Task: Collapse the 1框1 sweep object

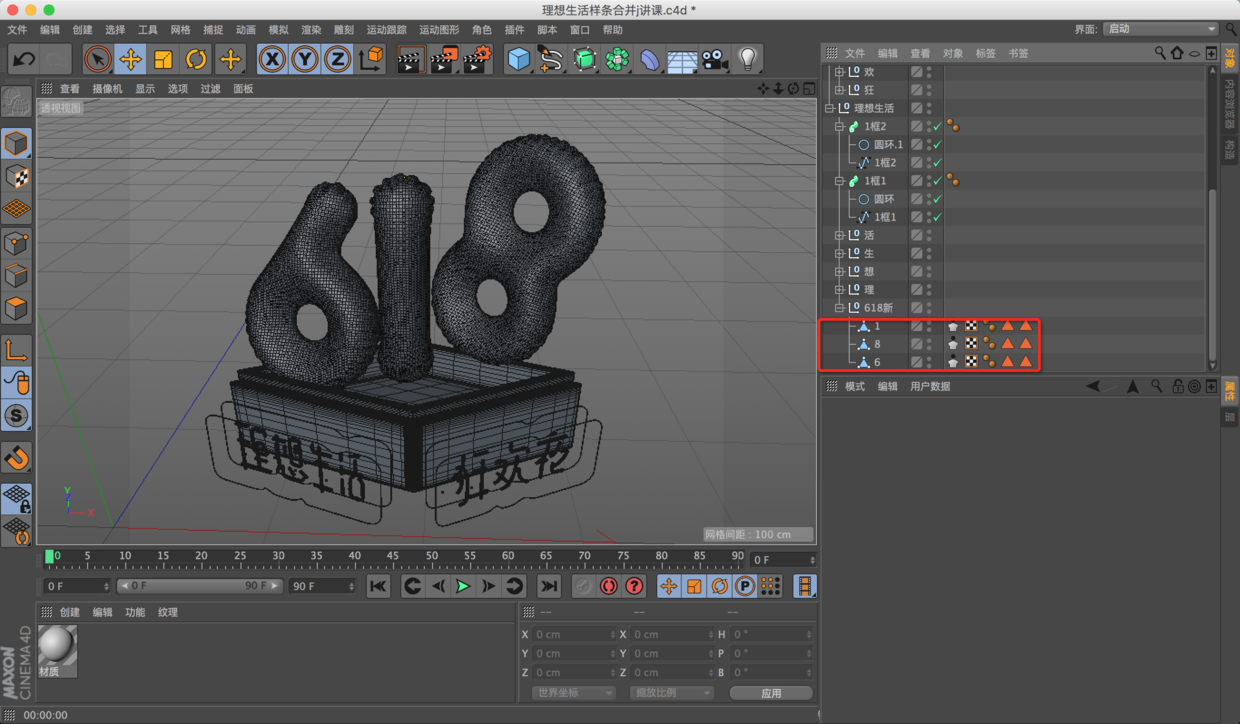Action: coord(839,181)
